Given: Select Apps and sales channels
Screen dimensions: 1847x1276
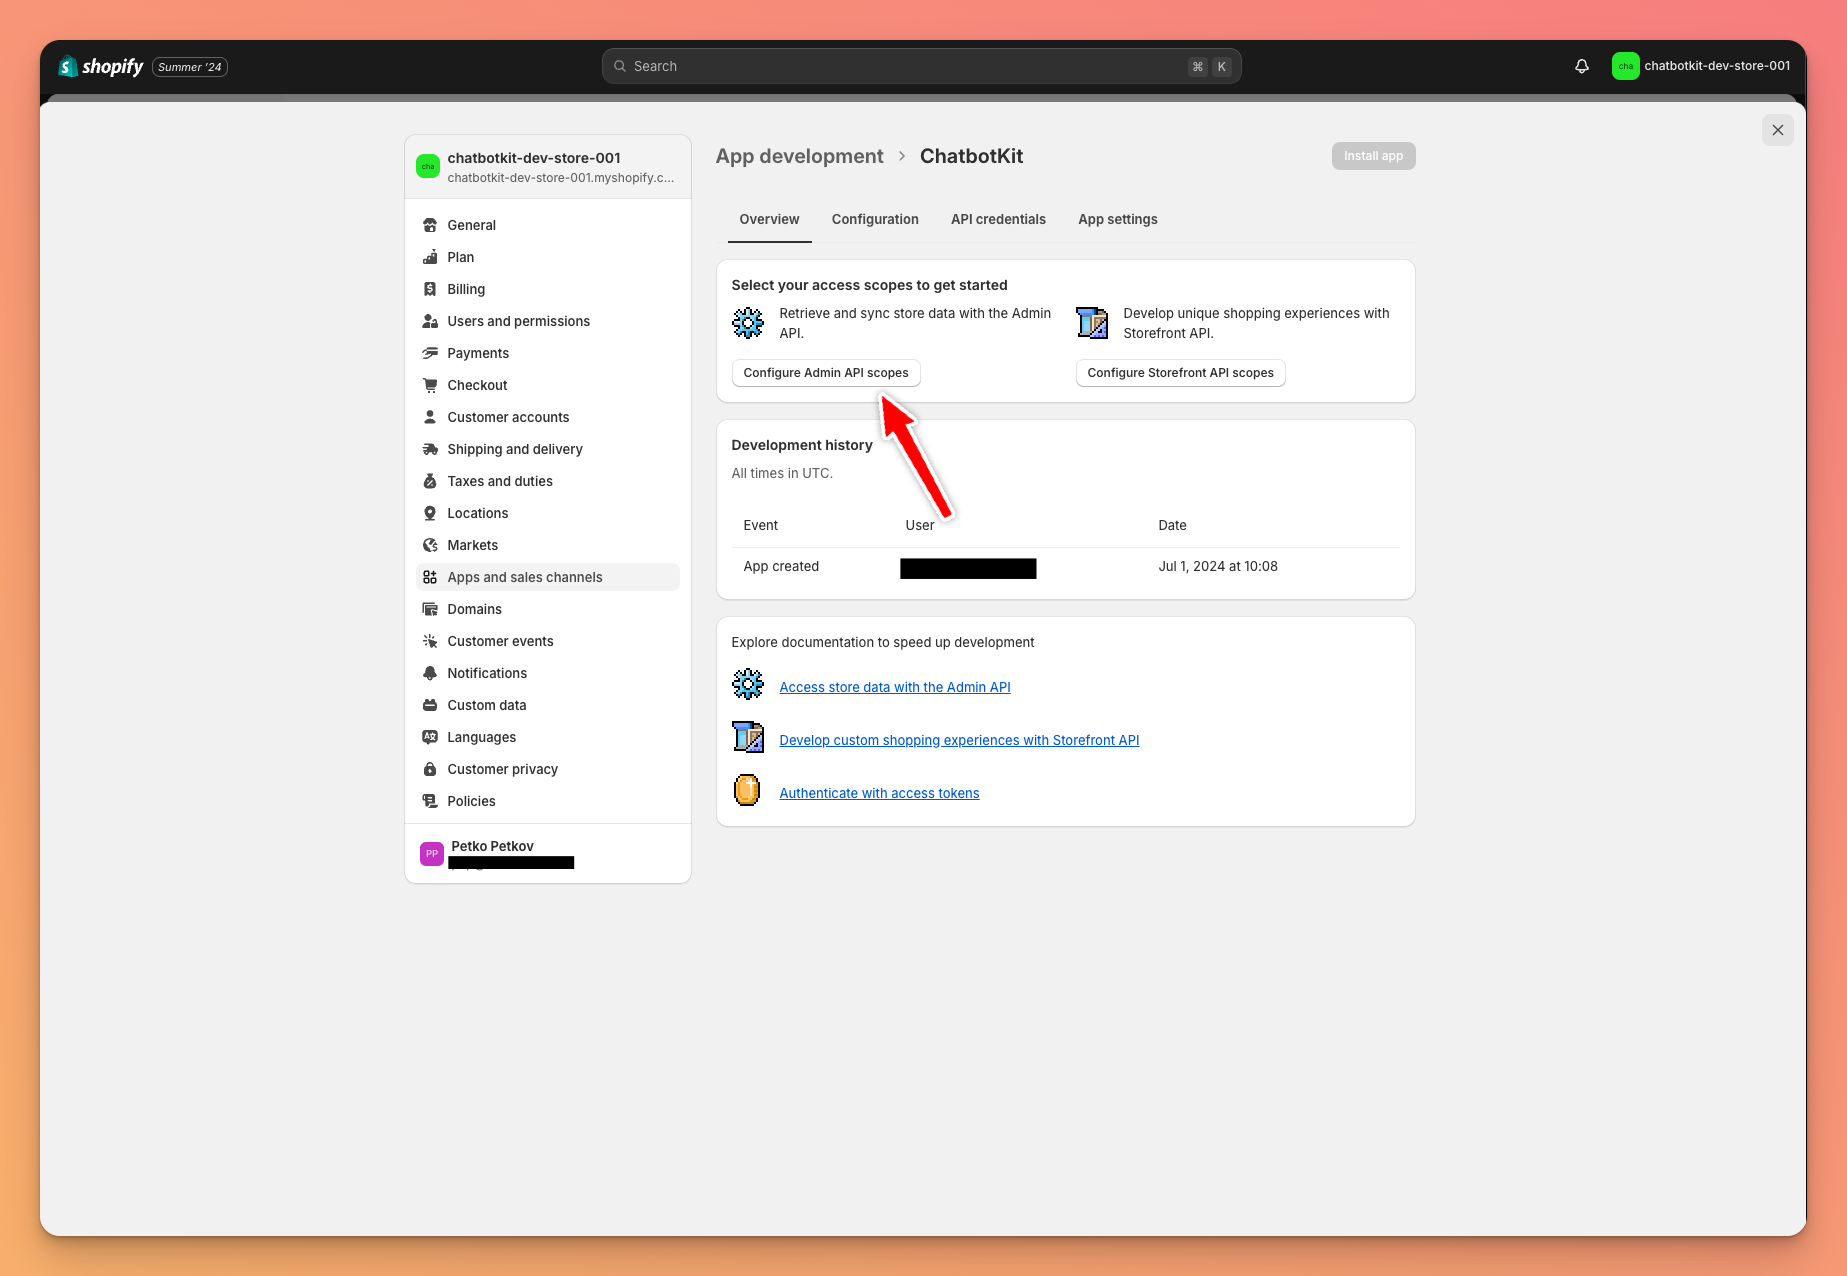Looking at the screenshot, I should click(548, 577).
